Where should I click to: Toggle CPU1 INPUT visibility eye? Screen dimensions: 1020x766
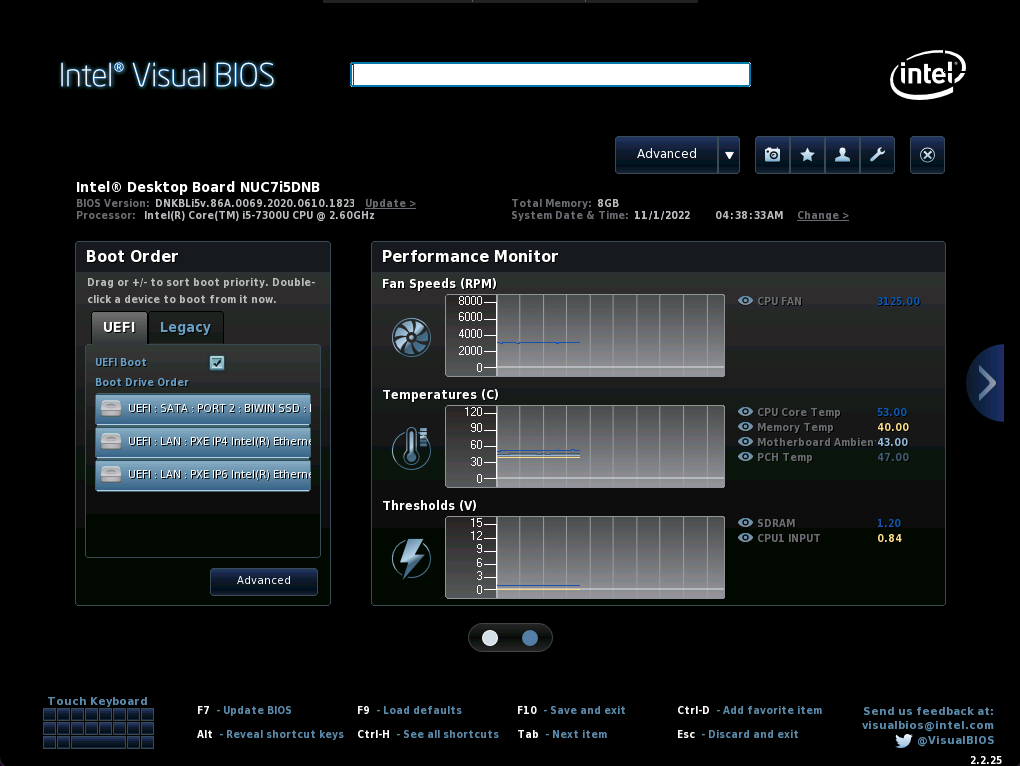coord(745,538)
